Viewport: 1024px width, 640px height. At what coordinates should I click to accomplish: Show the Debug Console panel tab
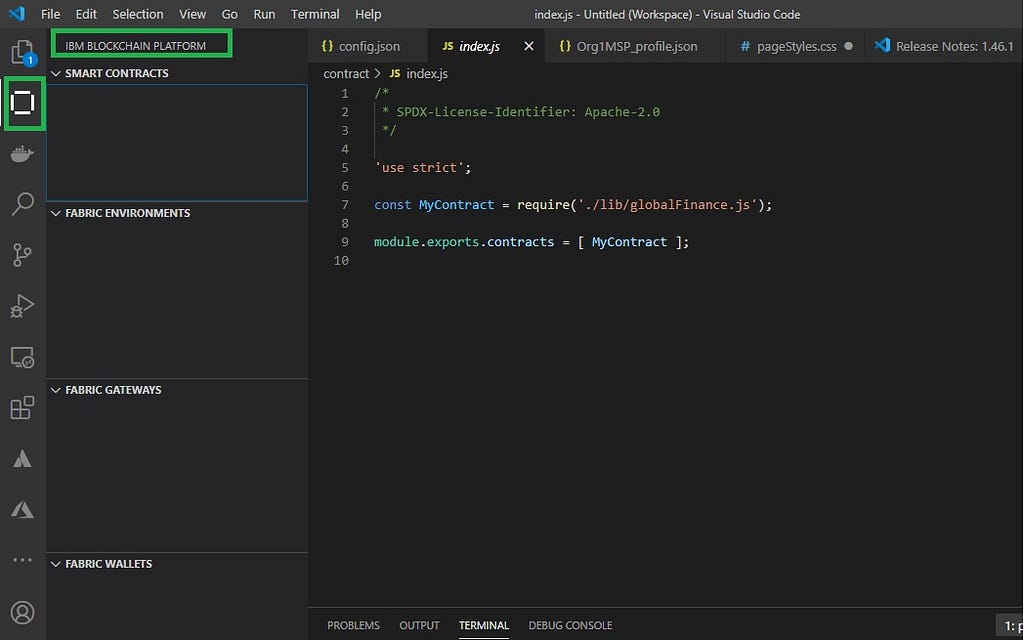click(x=571, y=626)
